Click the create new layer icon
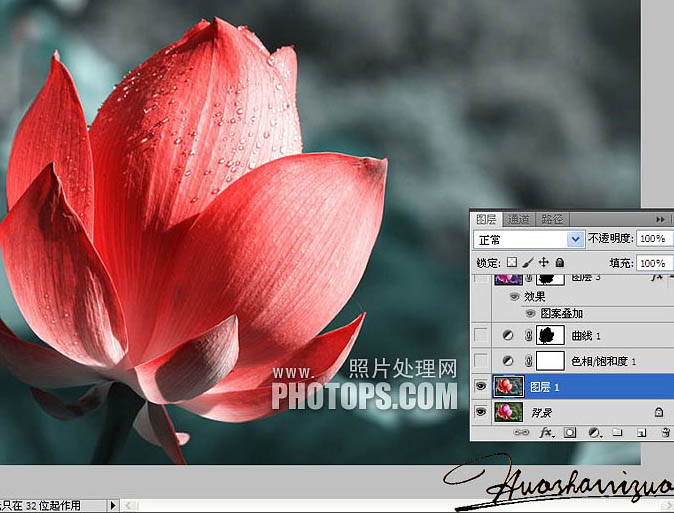 (x=640, y=433)
